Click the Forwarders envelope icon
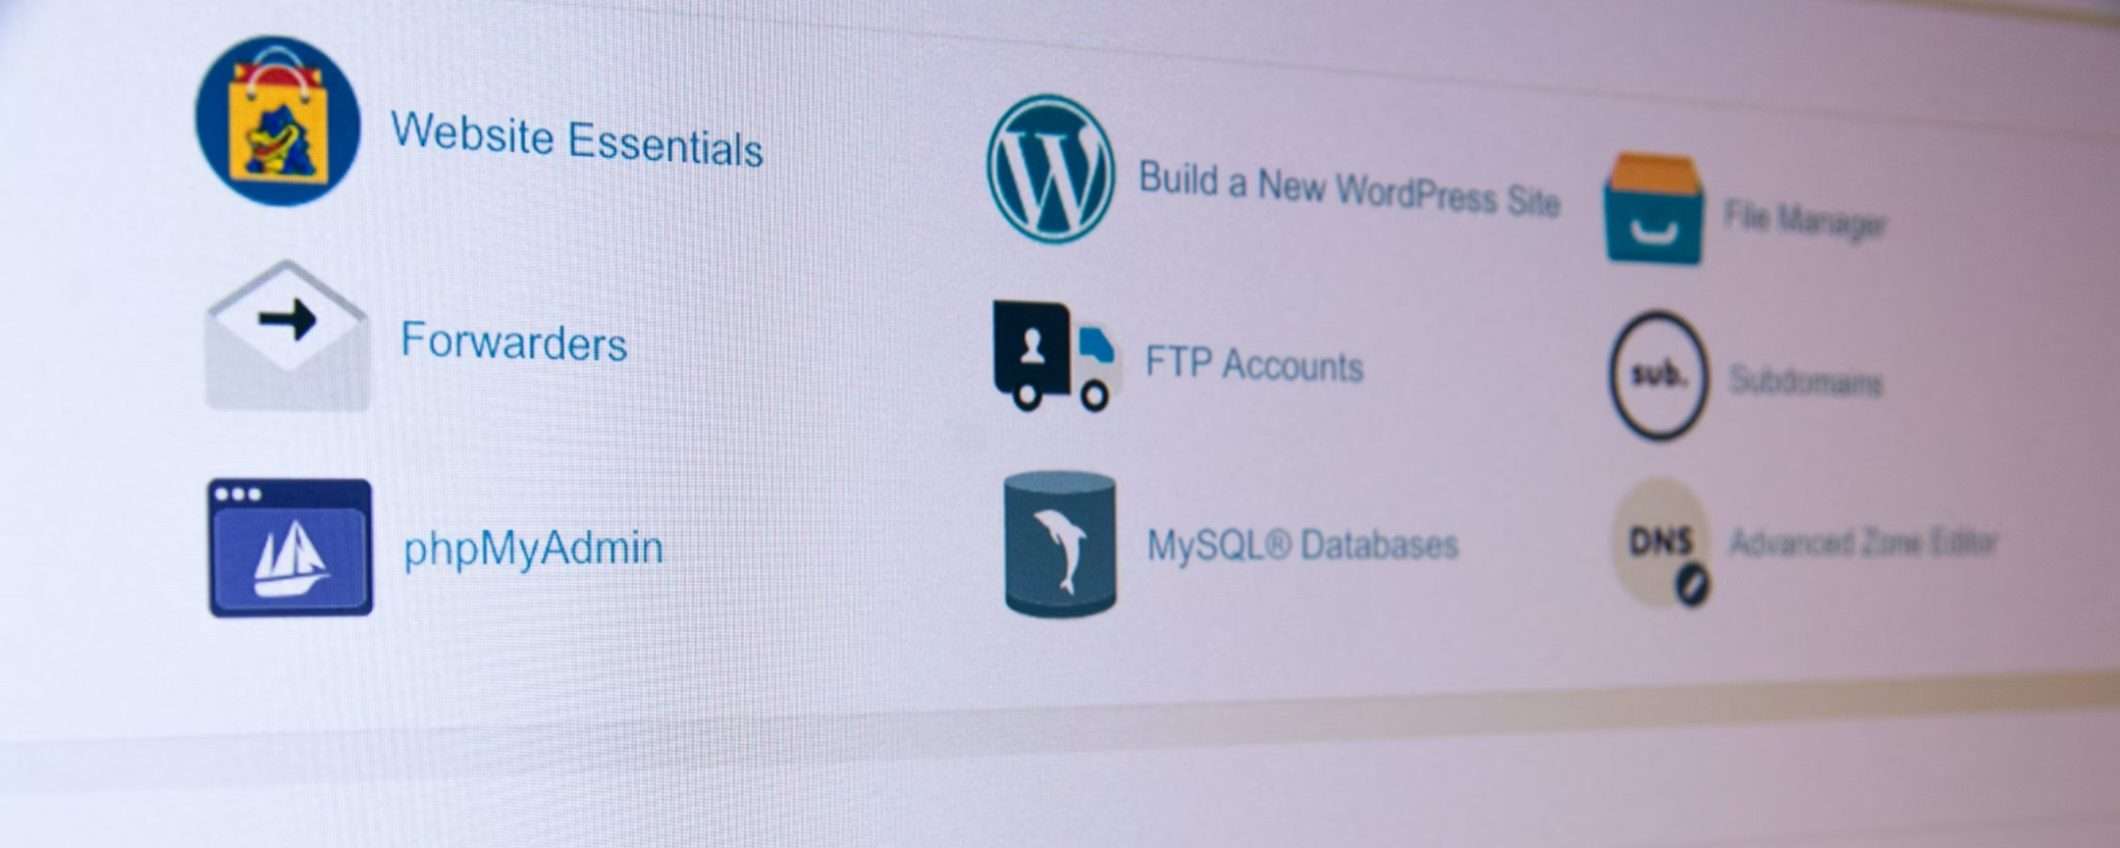The image size is (2120, 848). pyautogui.click(x=288, y=336)
